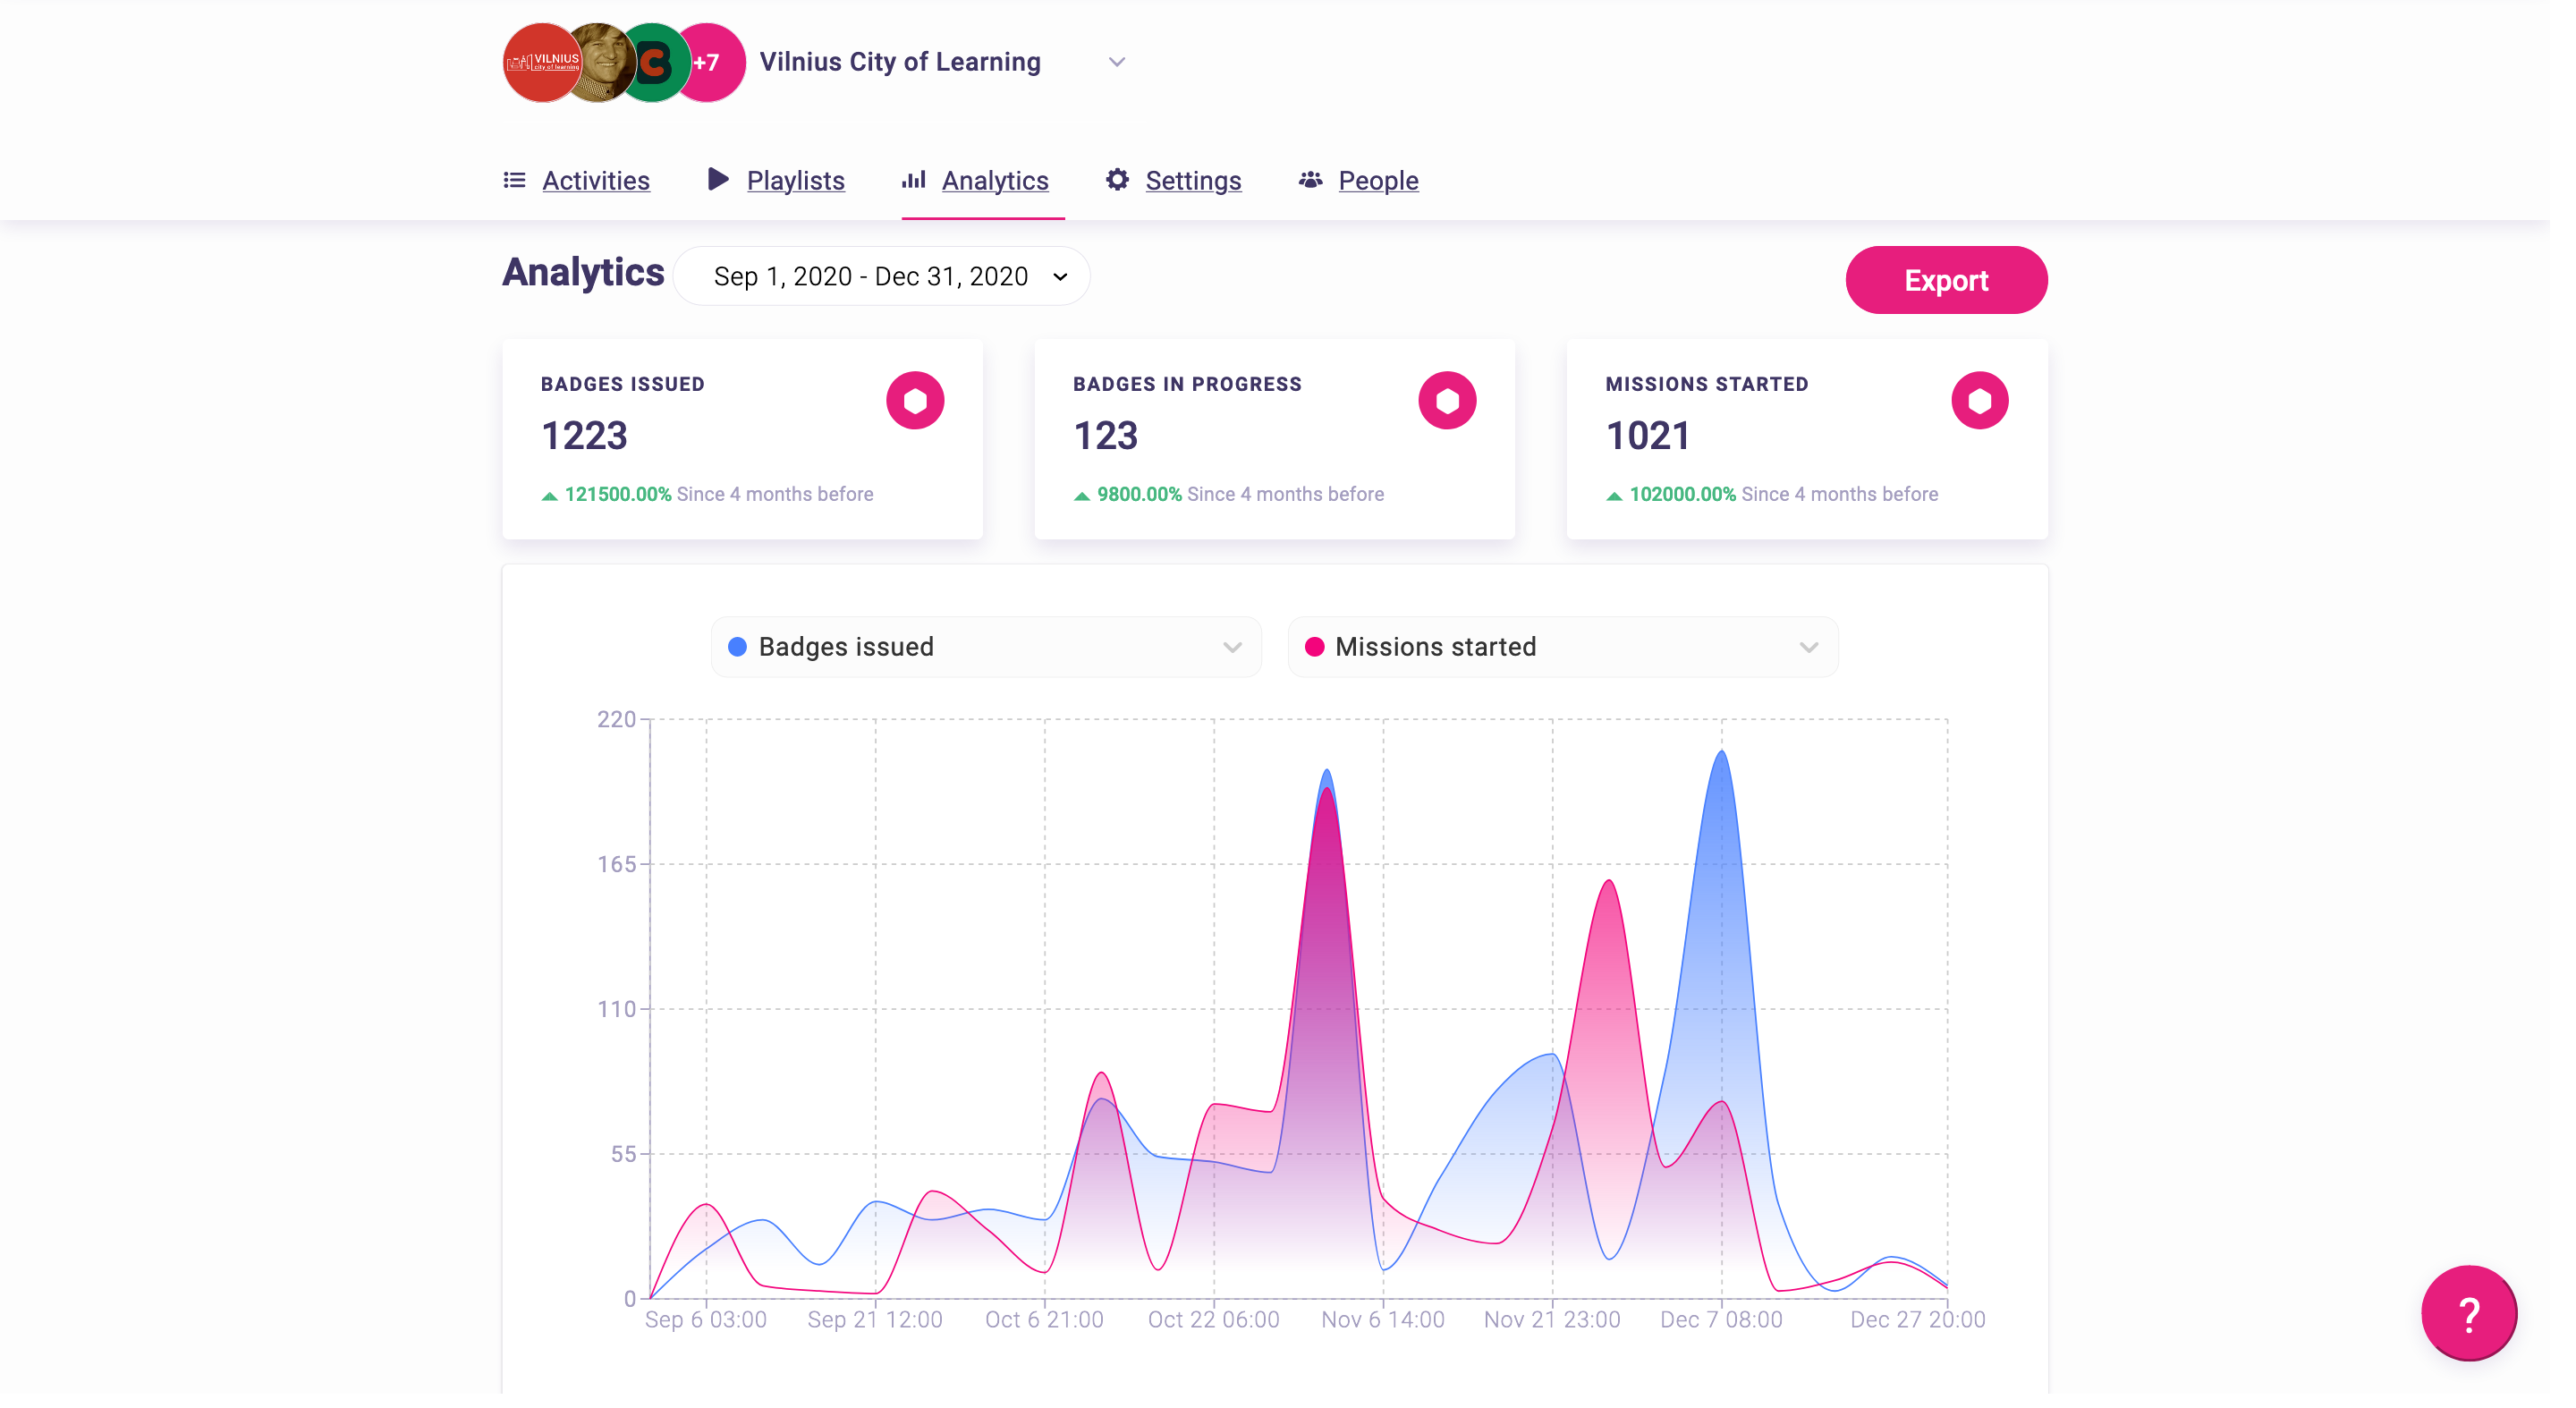This screenshot has height=1408, width=2576.
Task: Open the date range dropdown
Action: 881,276
